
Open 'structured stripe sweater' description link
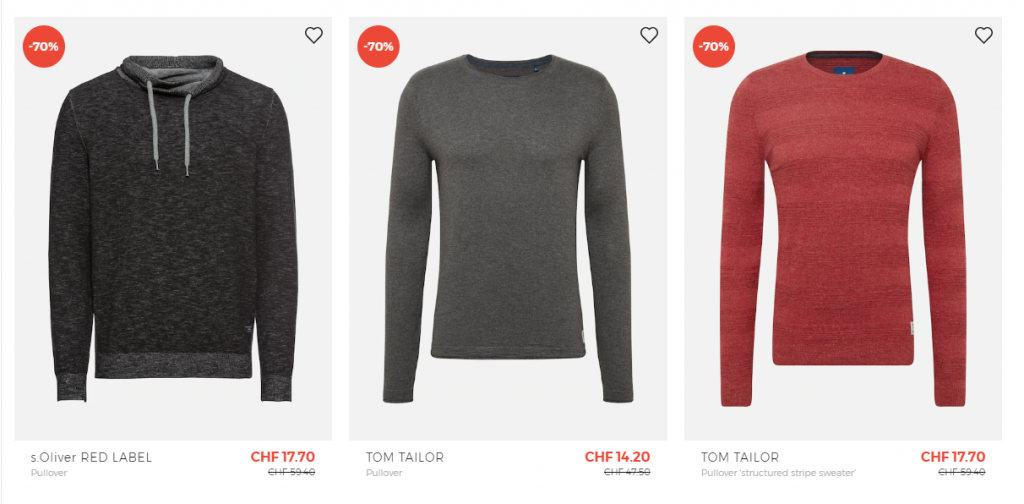coord(778,473)
